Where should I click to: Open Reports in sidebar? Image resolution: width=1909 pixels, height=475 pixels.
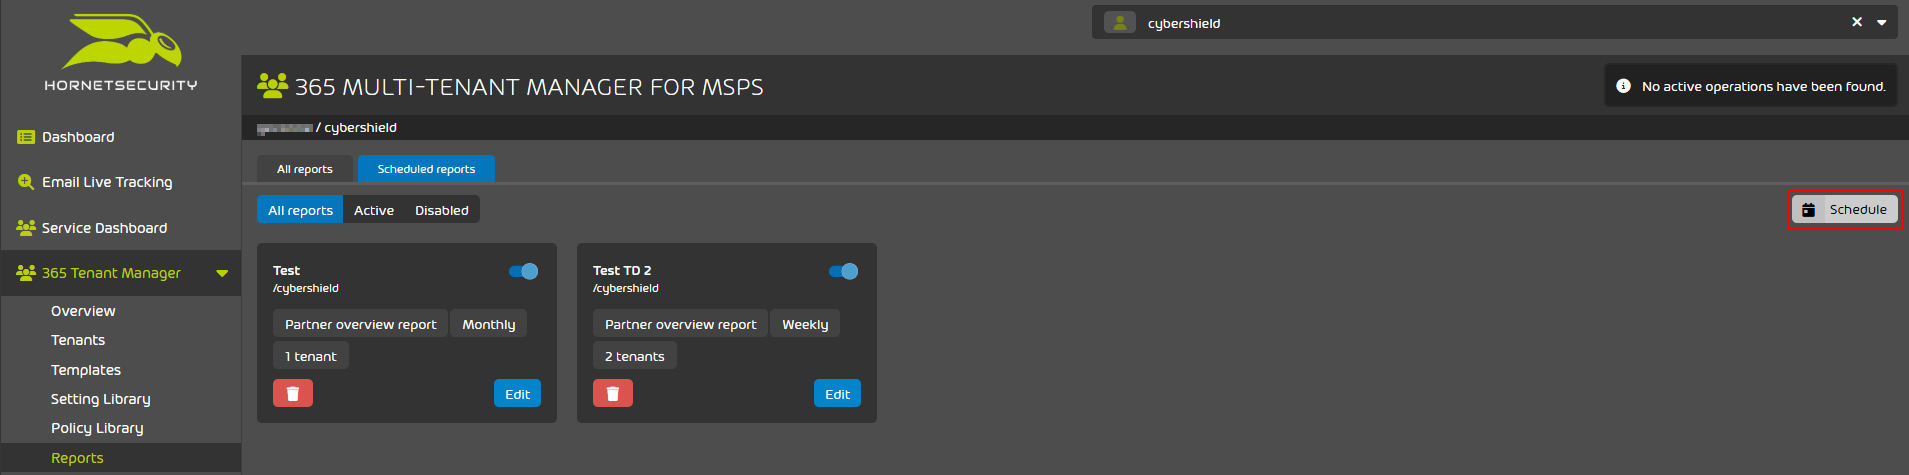tap(121, 458)
